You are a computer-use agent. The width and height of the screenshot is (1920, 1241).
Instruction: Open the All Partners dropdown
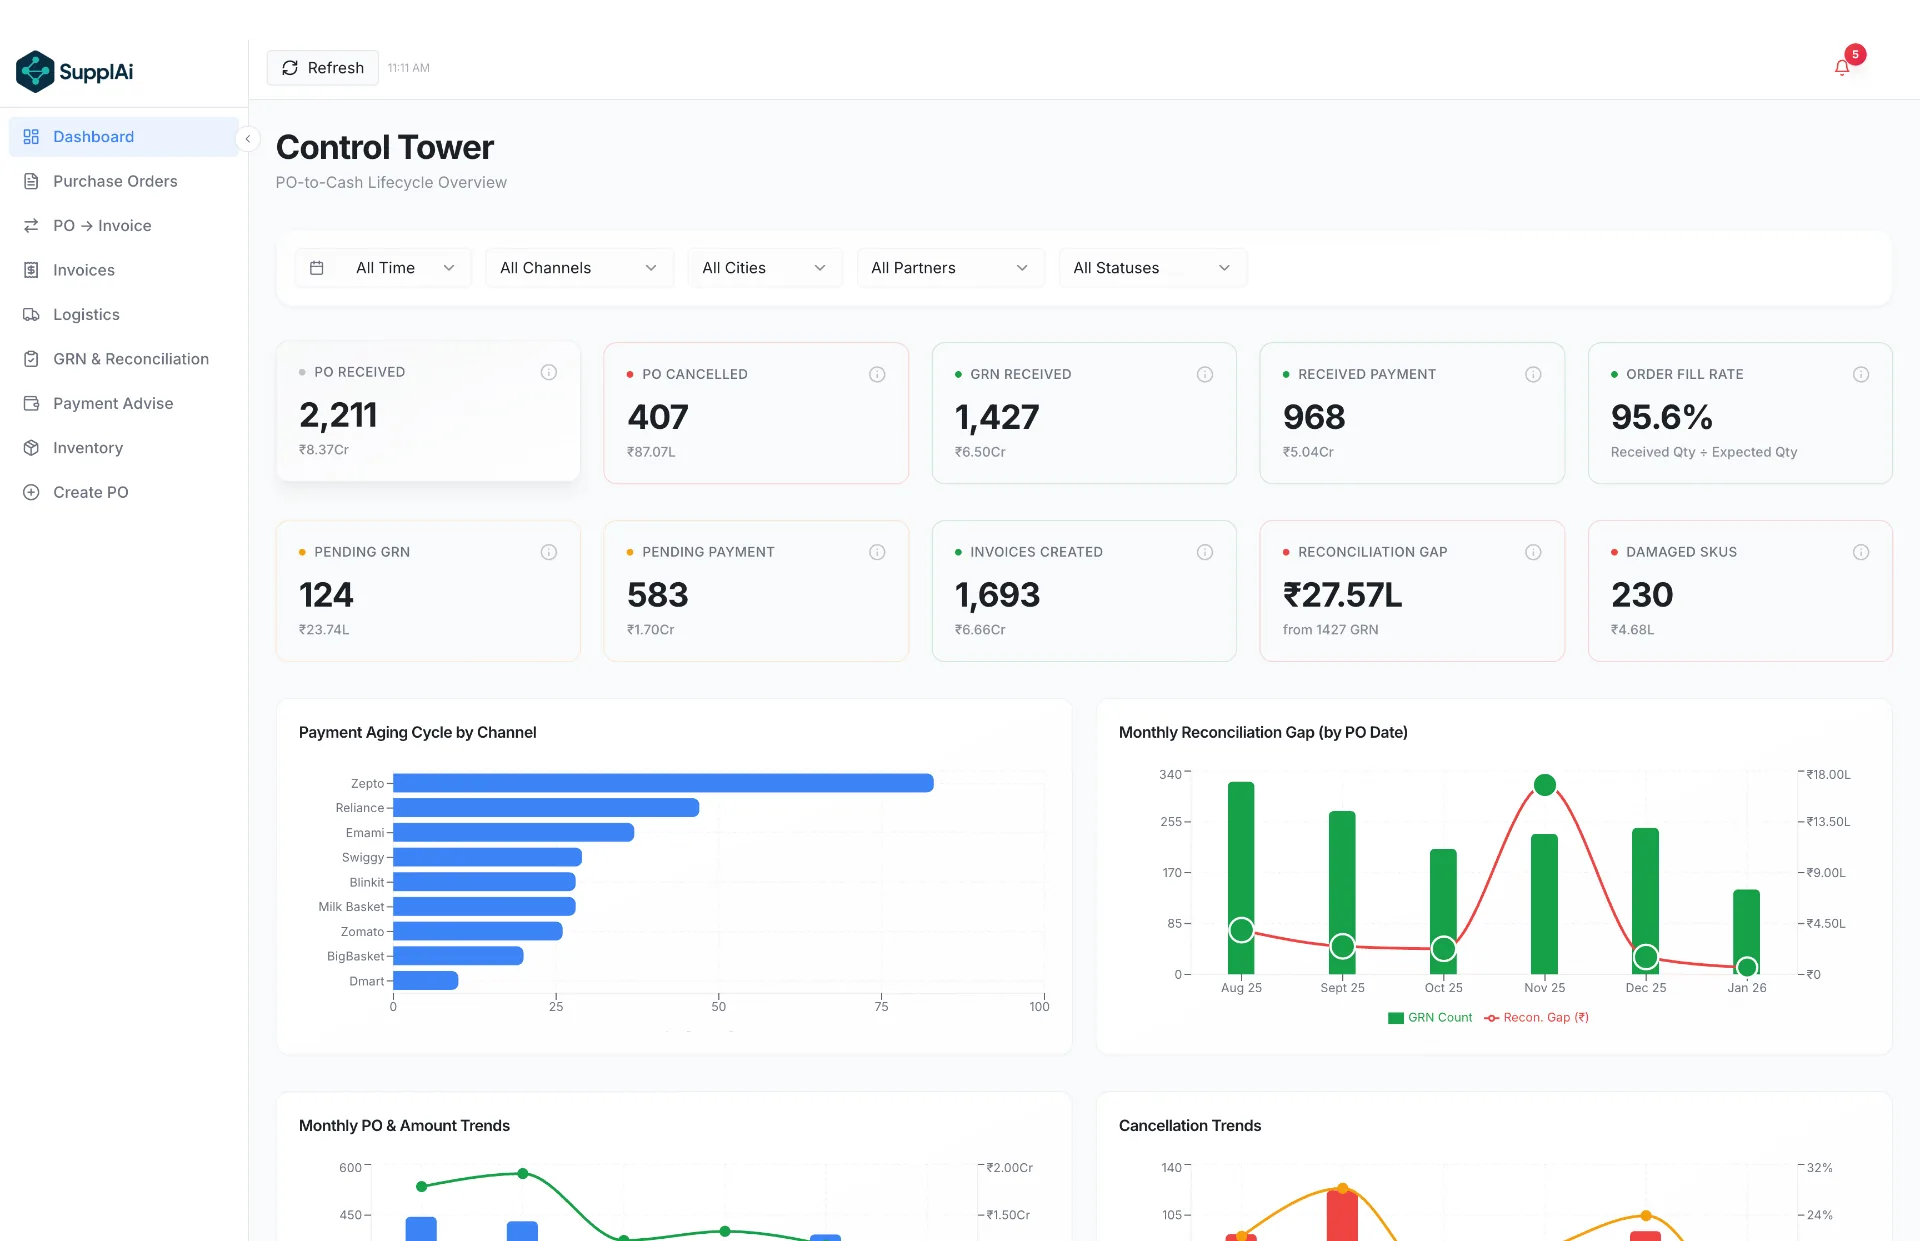950,268
